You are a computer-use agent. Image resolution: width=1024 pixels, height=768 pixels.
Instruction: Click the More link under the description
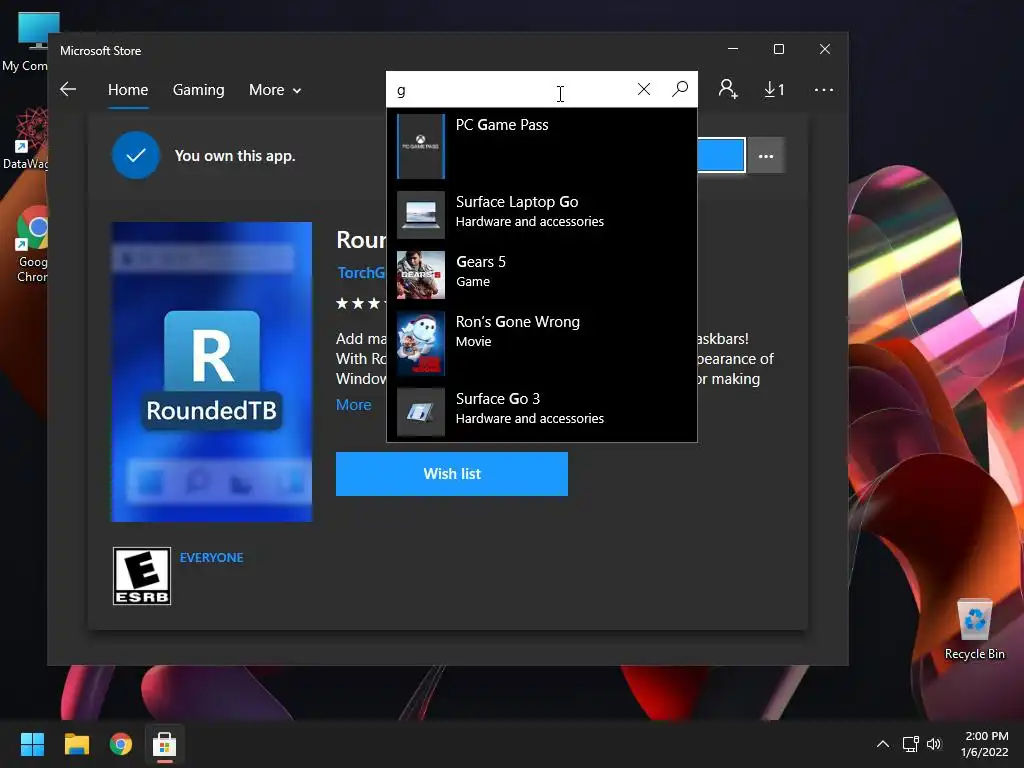353,405
